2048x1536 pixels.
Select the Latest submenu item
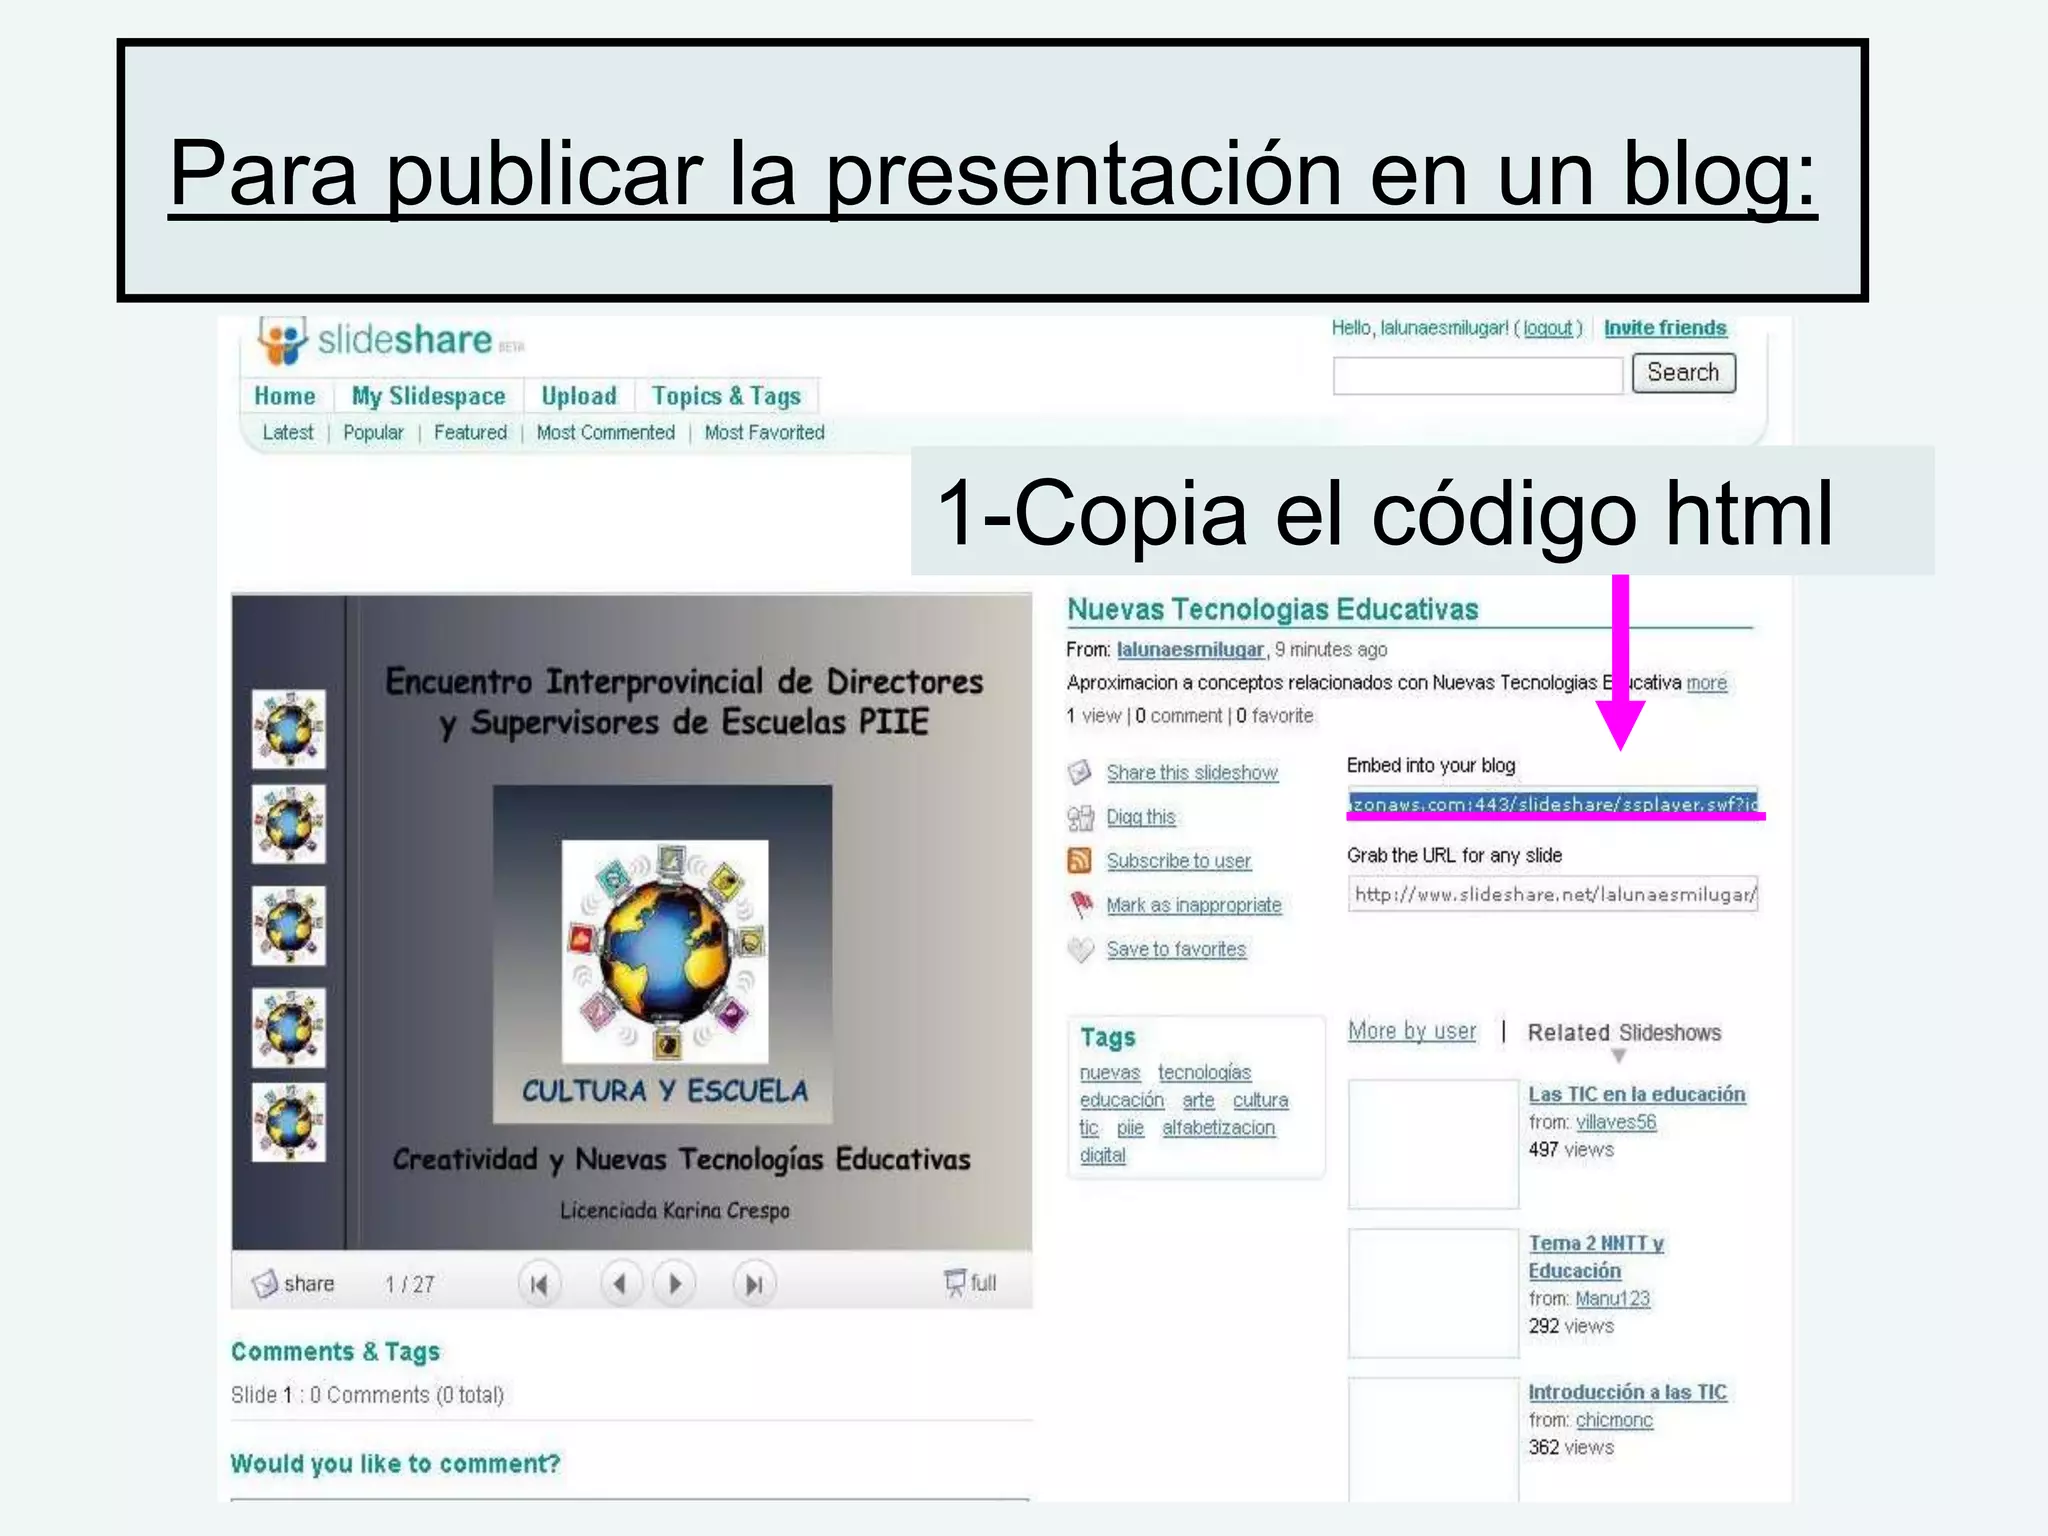click(288, 432)
